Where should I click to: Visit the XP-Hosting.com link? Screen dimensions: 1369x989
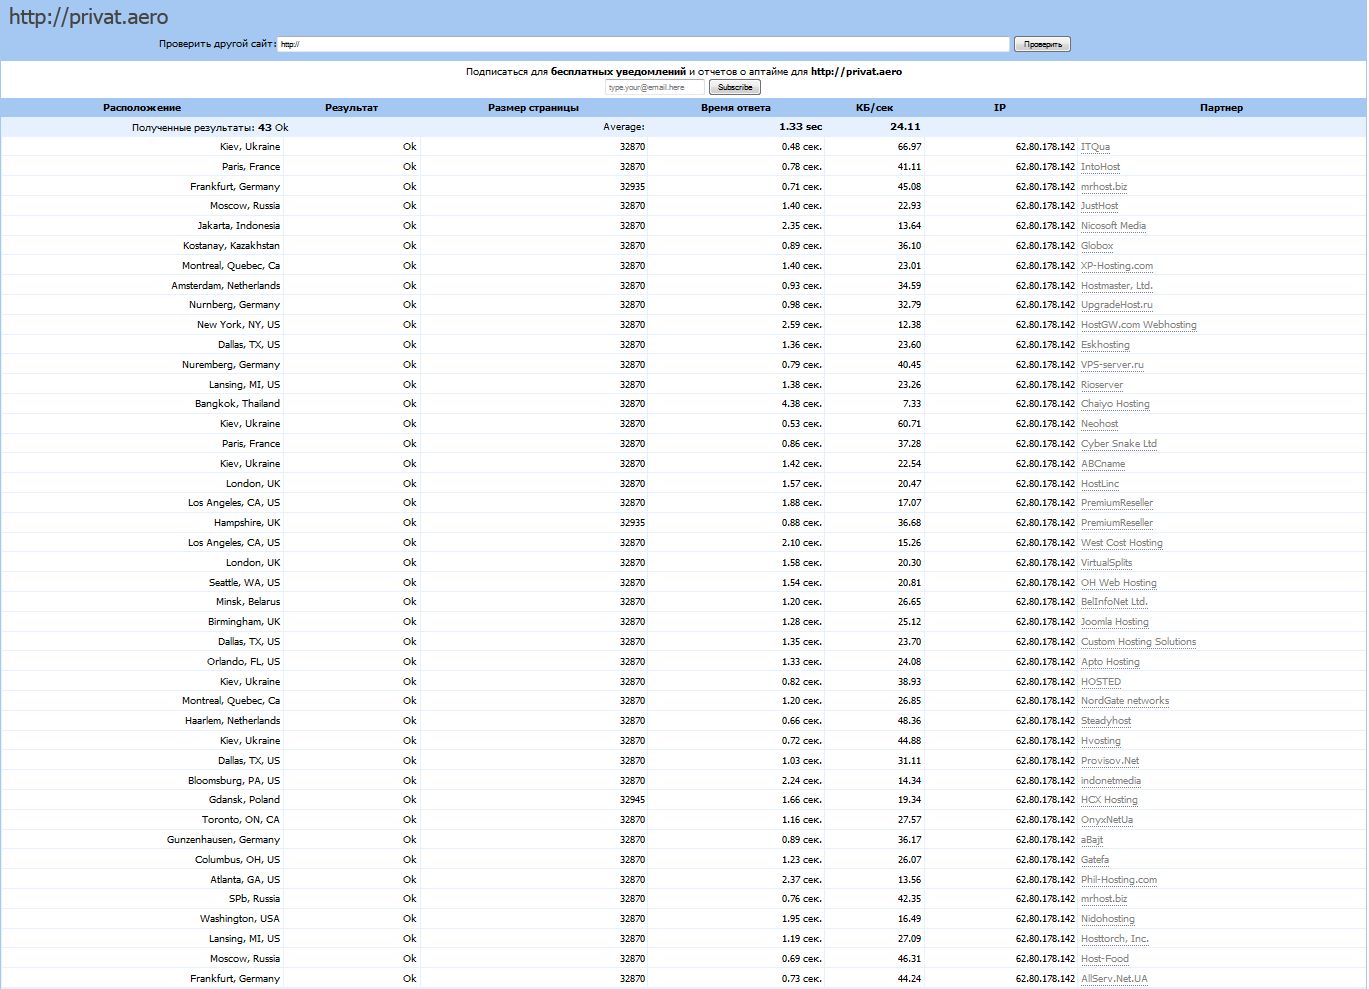(1116, 266)
